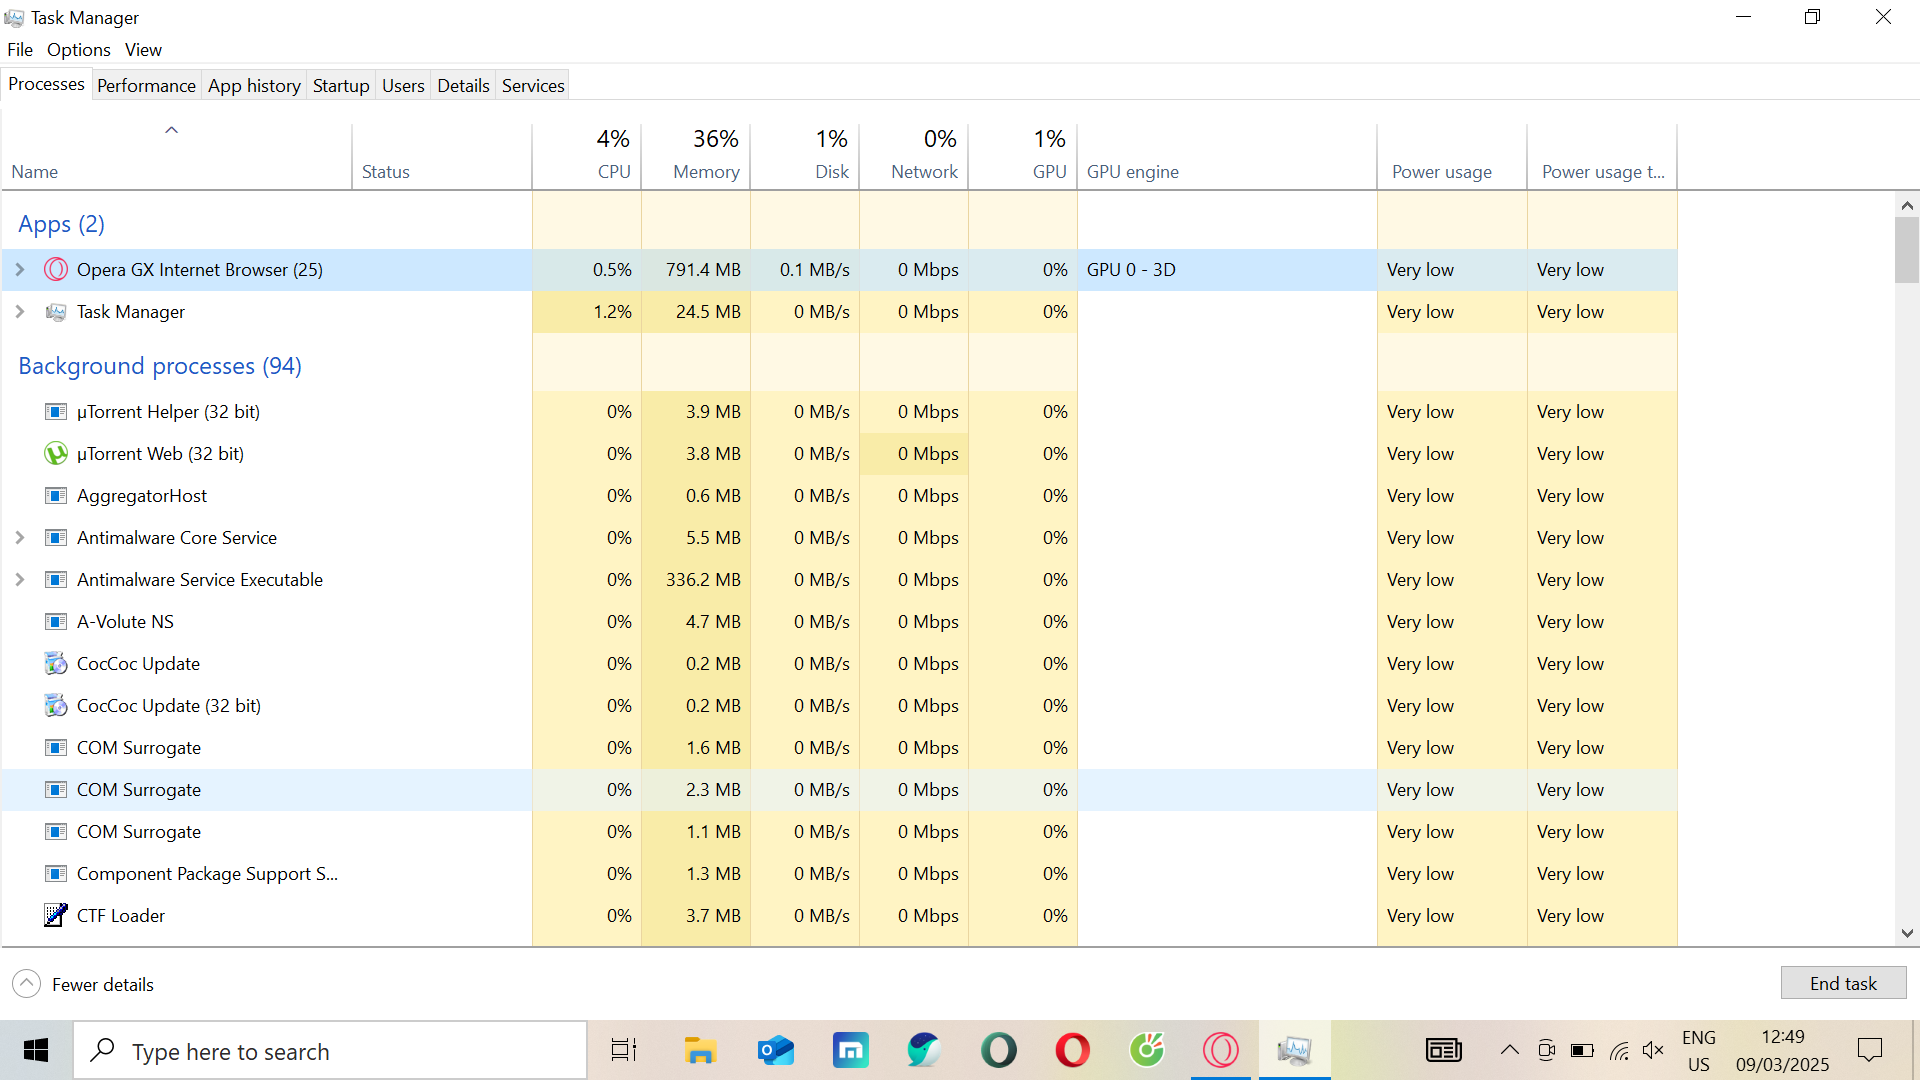Open Task View from taskbar
The width and height of the screenshot is (1920, 1080).
point(624,1051)
